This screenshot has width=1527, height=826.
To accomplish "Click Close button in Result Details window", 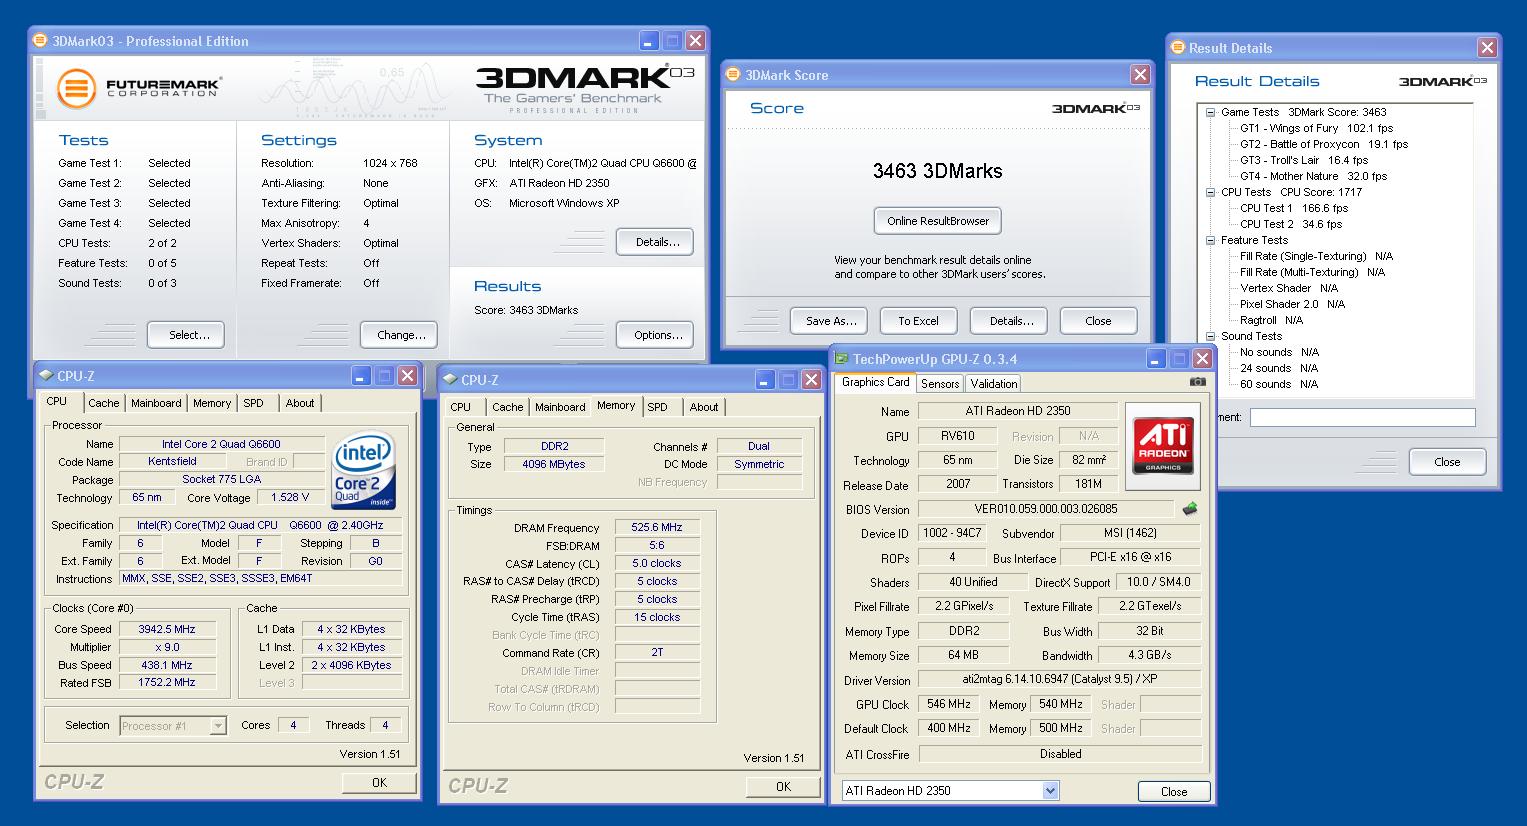I will point(1447,462).
